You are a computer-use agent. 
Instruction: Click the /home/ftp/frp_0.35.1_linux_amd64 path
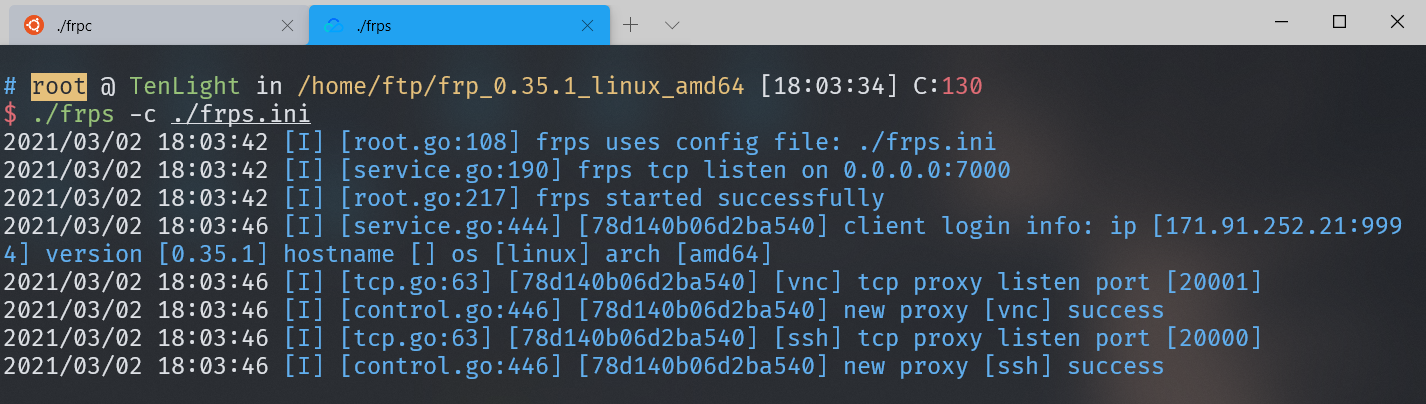click(x=521, y=86)
